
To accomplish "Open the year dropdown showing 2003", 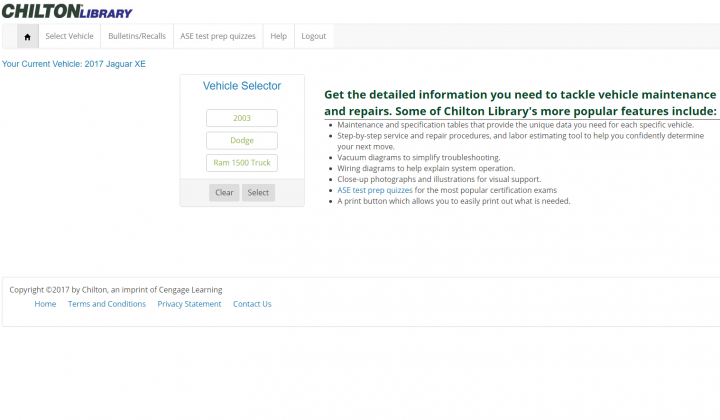I will [x=242, y=118].
